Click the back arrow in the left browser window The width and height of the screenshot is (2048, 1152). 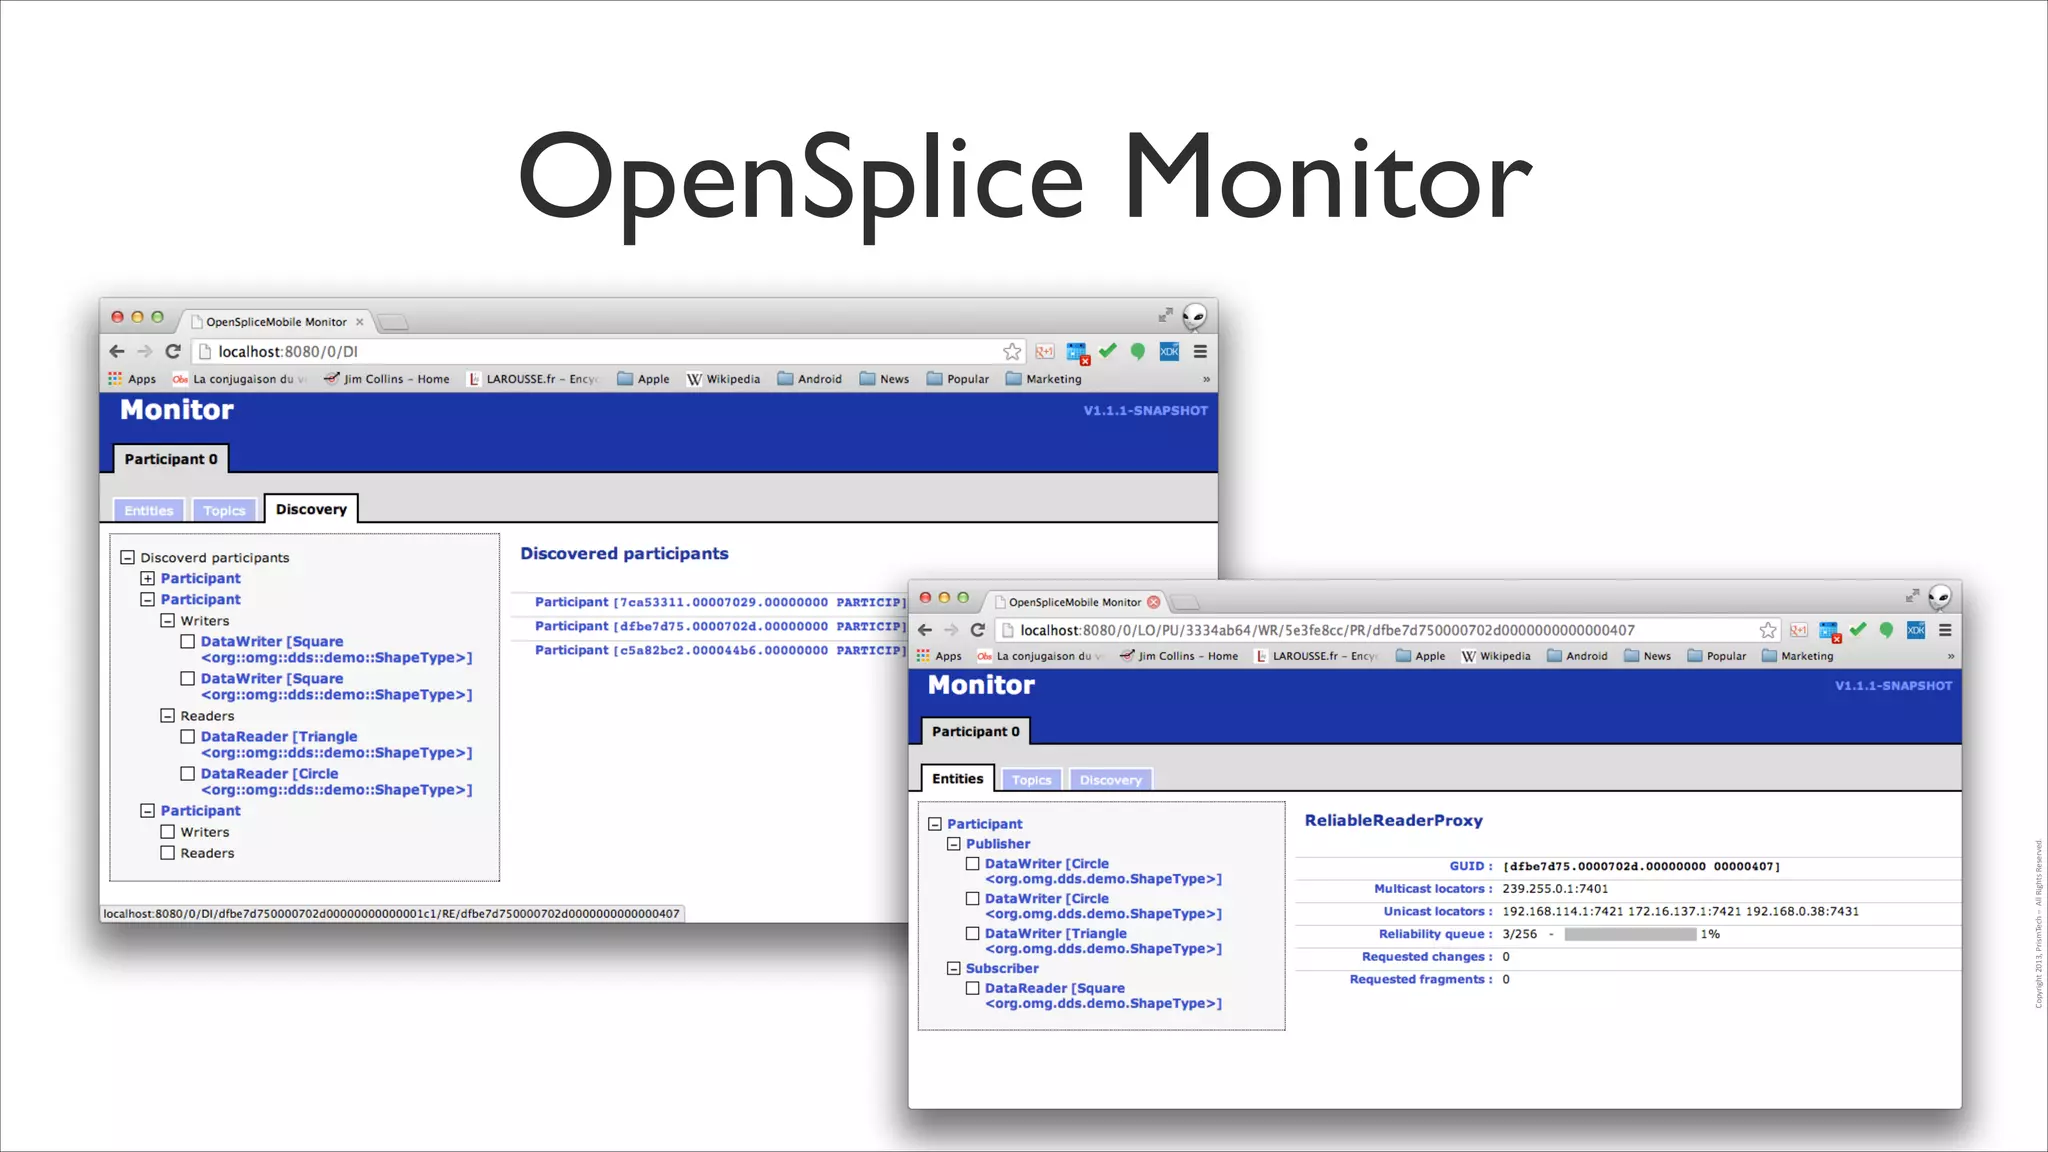(117, 351)
